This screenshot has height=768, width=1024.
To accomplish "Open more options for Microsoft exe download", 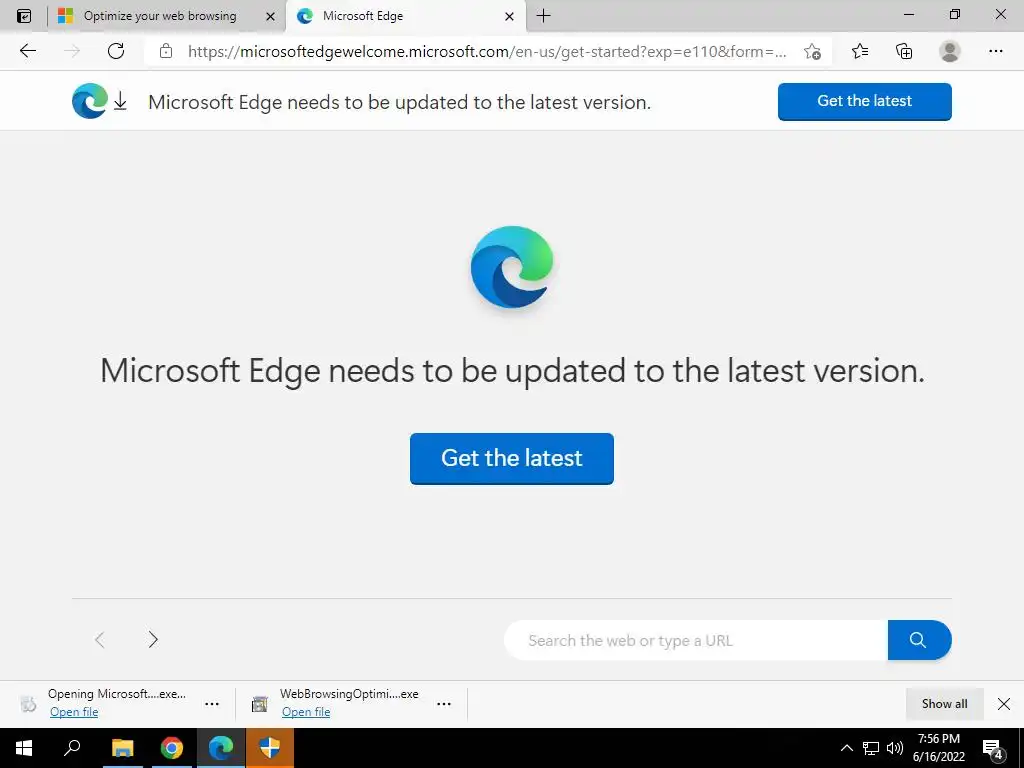I will [x=212, y=704].
